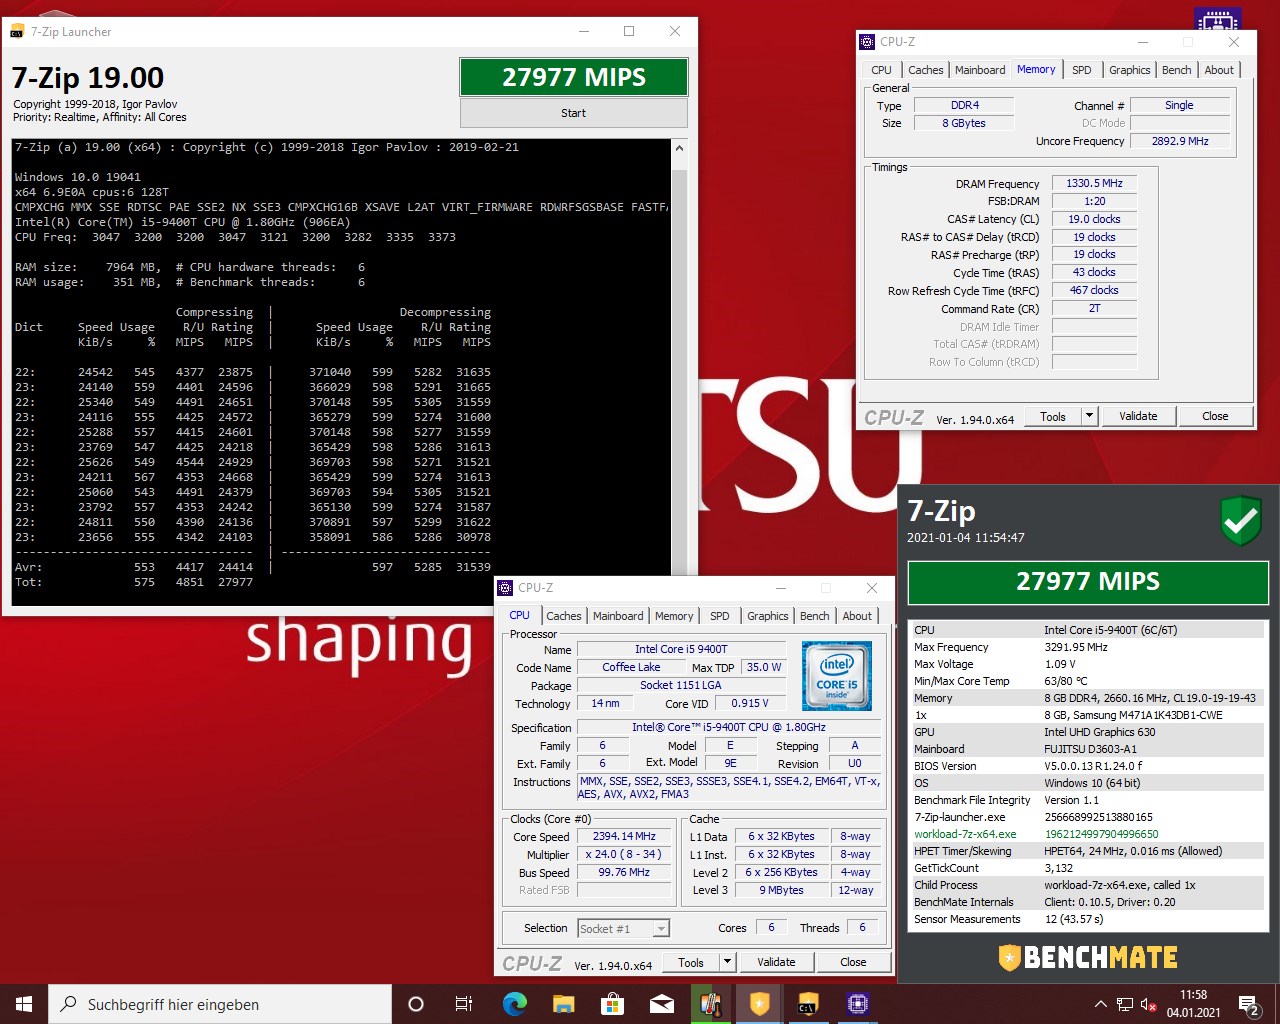This screenshot has height=1024, width=1280.
Task: Click Tools button in CPU-Z processor window
Action: point(691,962)
